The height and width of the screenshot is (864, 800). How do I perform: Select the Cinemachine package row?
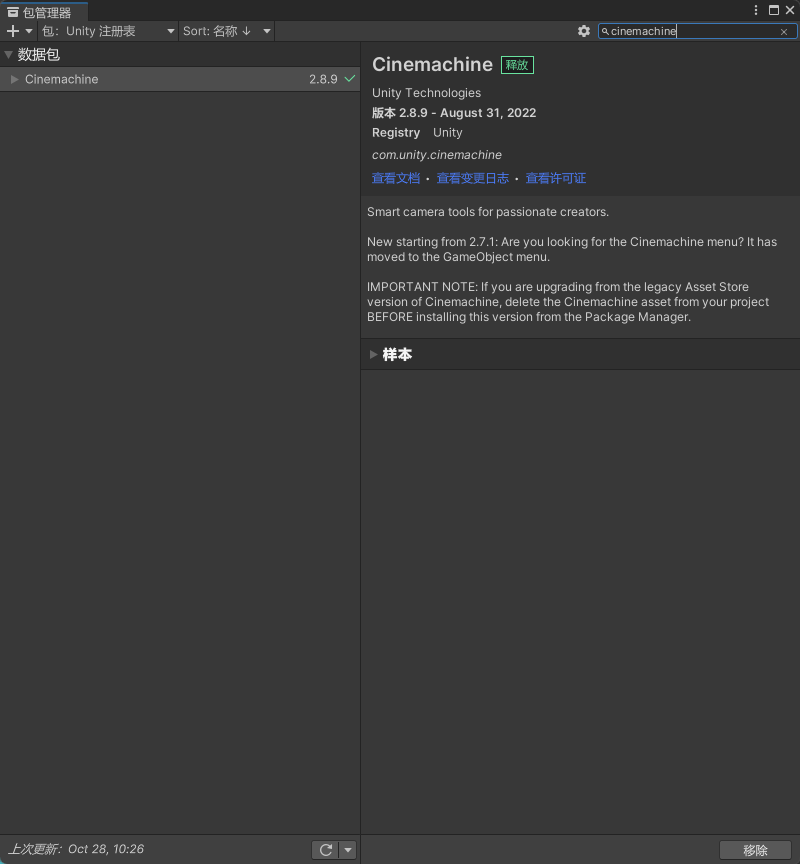(x=180, y=79)
